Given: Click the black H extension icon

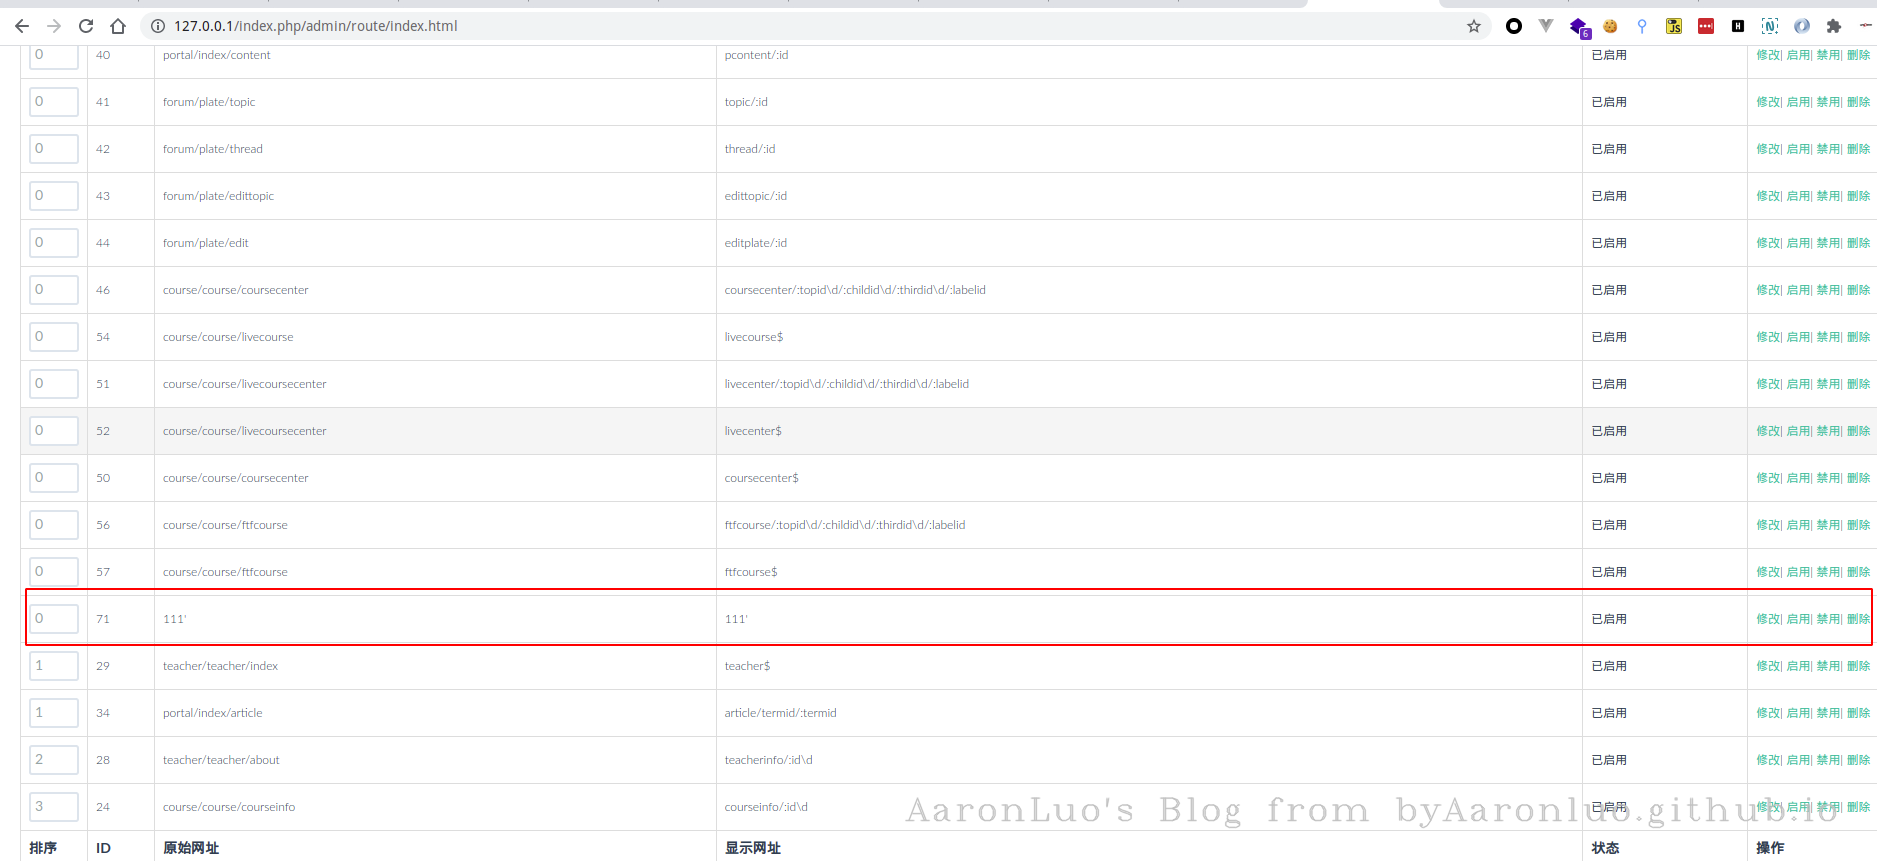Looking at the screenshot, I should [x=1738, y=26].
